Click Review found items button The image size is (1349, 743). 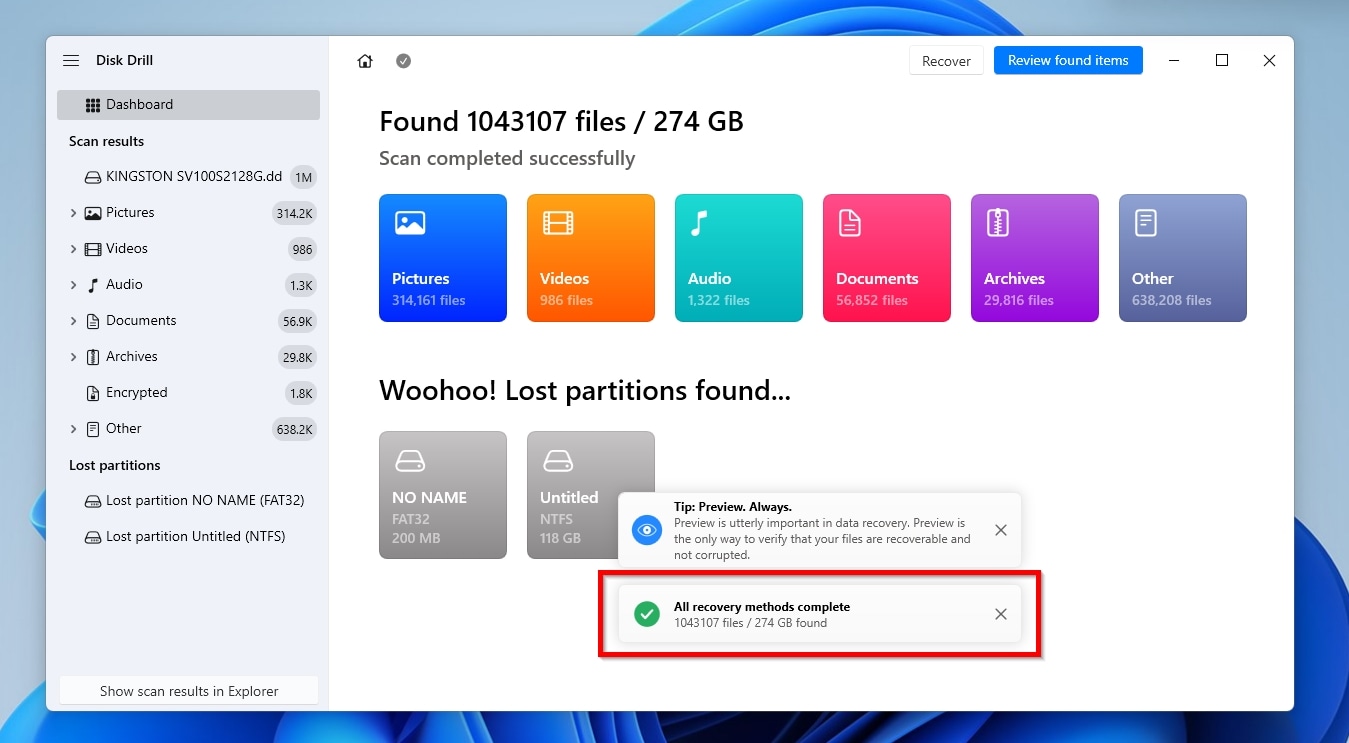click(1068, 61)
